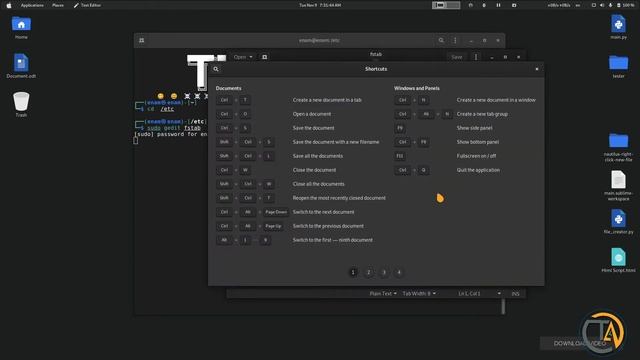640x360 pixels.
Task: Click 'Save the document' shortcut description
Action: pyautogui.click(x=313, y=128)
